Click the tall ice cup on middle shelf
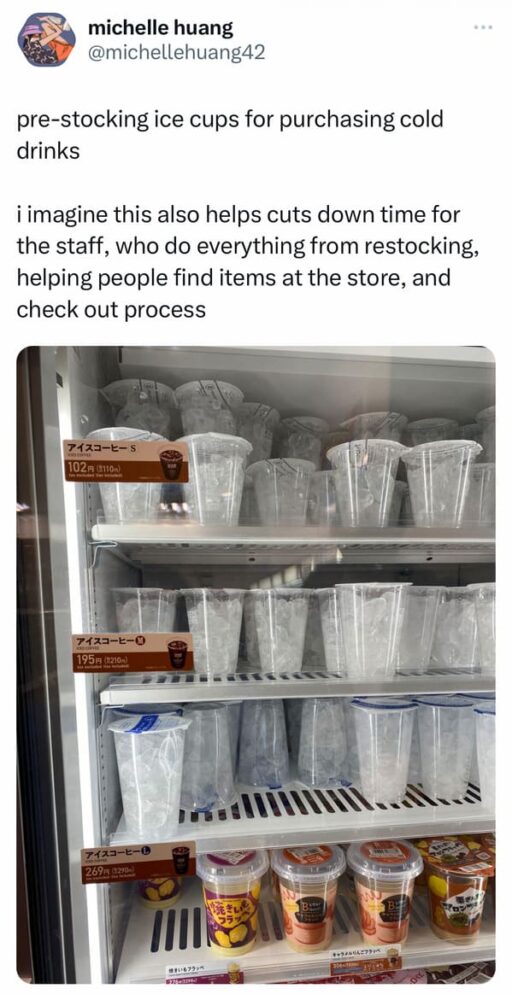Image resolution: width=512 pixels, height=1000 pixels. tap(372, 629)
